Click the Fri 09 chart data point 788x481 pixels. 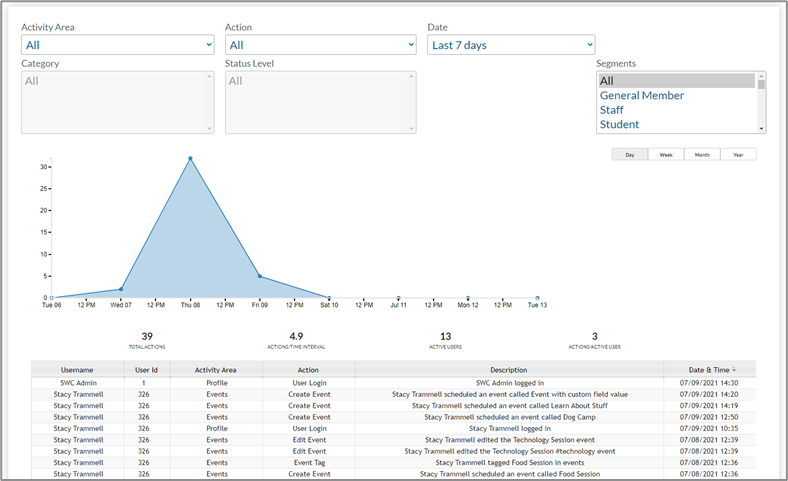tap(260, 277)
